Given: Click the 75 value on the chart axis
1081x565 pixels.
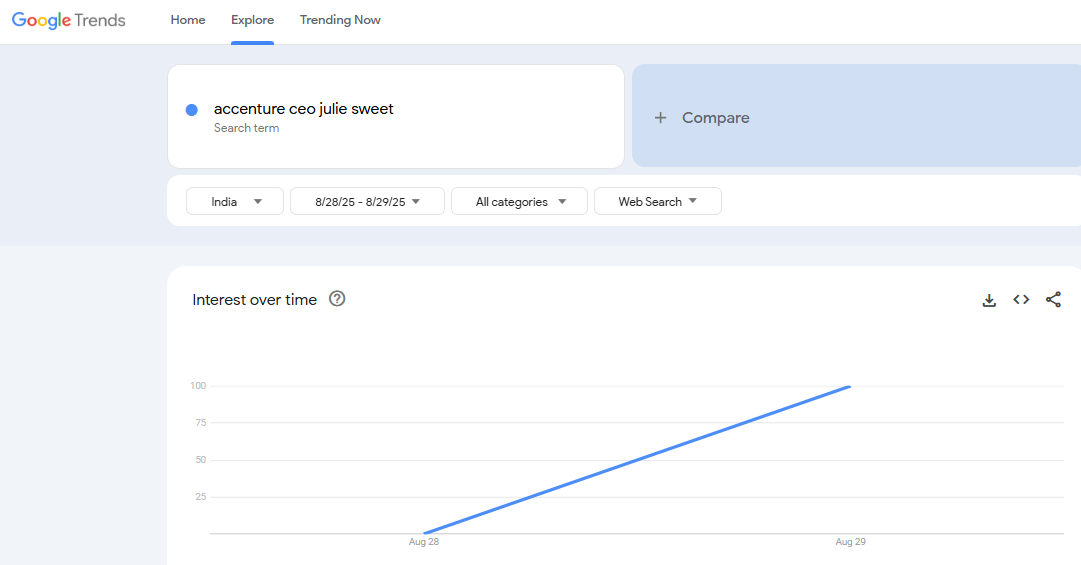Looking at the screenshot, I should click(201, 422).
